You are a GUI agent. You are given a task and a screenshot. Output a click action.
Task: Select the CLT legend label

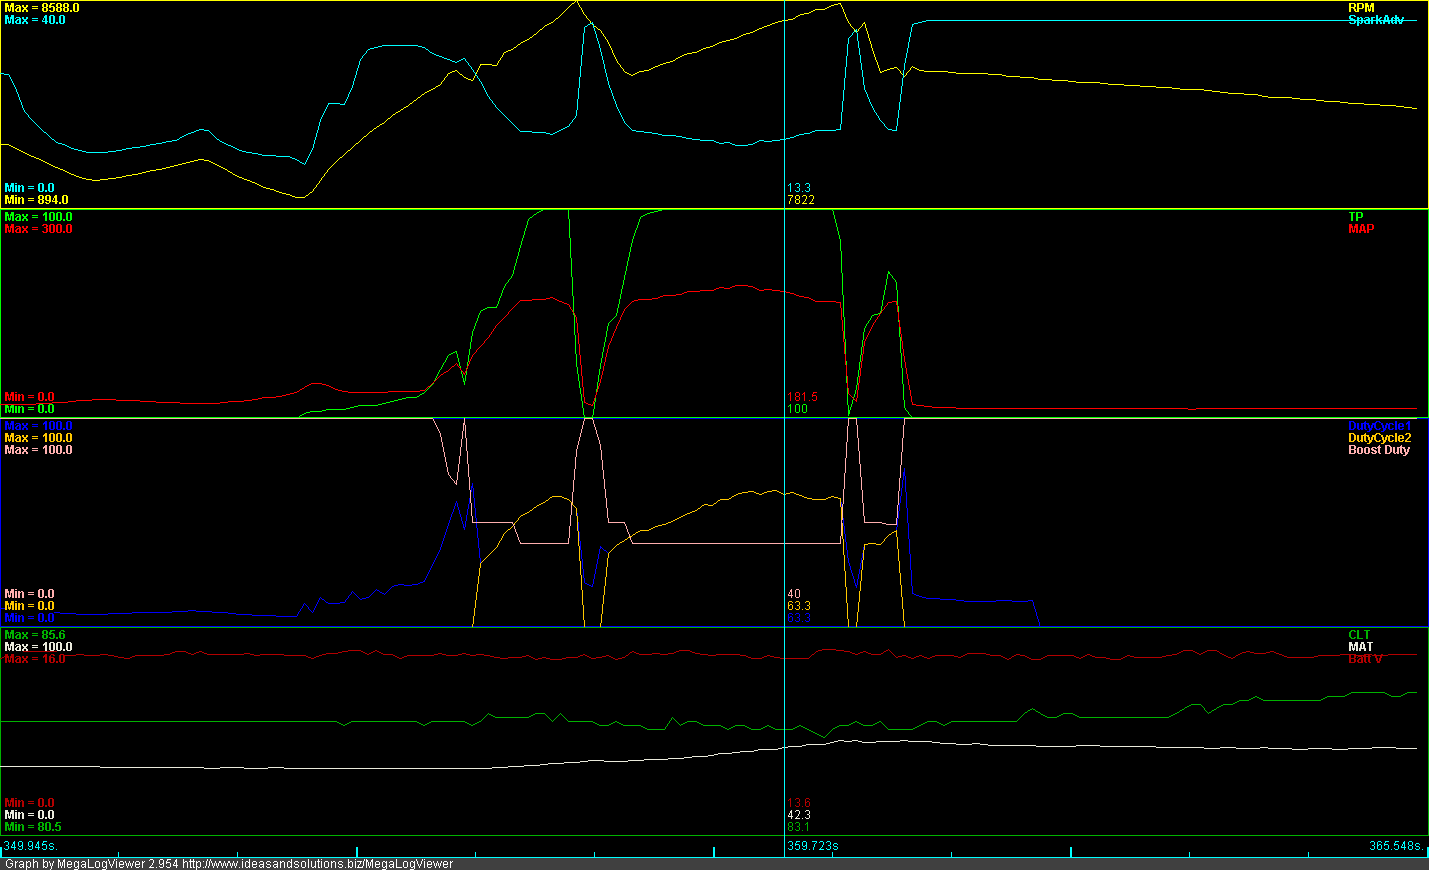tap(1359, 635)
